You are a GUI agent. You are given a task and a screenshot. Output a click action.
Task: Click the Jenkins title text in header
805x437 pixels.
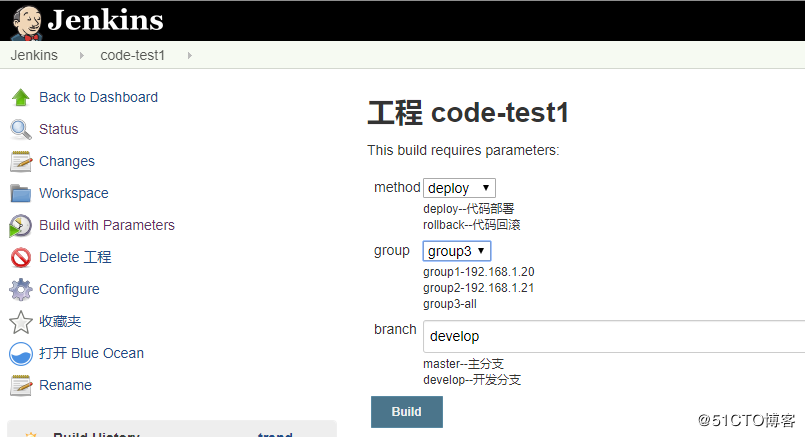(x=106, y=21)
